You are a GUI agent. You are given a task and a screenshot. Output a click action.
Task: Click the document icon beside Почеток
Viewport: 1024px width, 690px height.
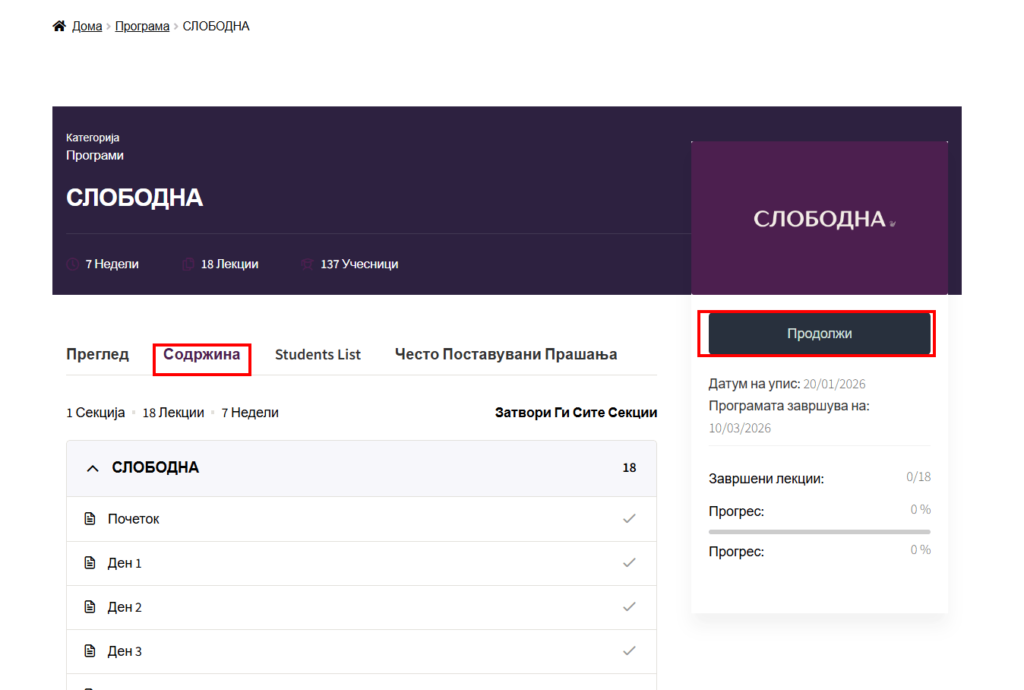[90, 519]
